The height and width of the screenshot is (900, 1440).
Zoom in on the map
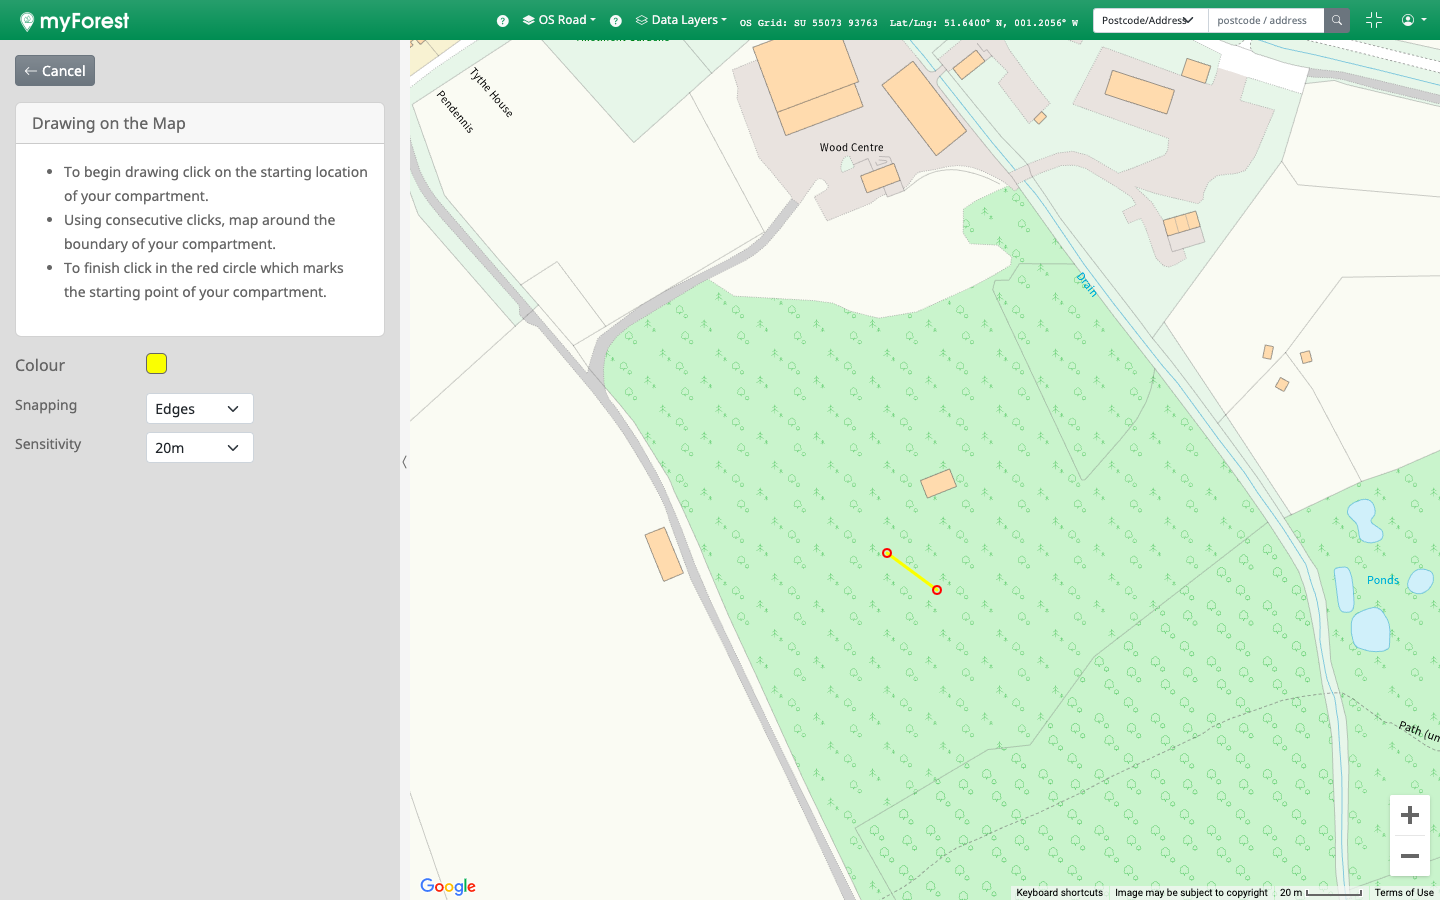[1409, 815]
